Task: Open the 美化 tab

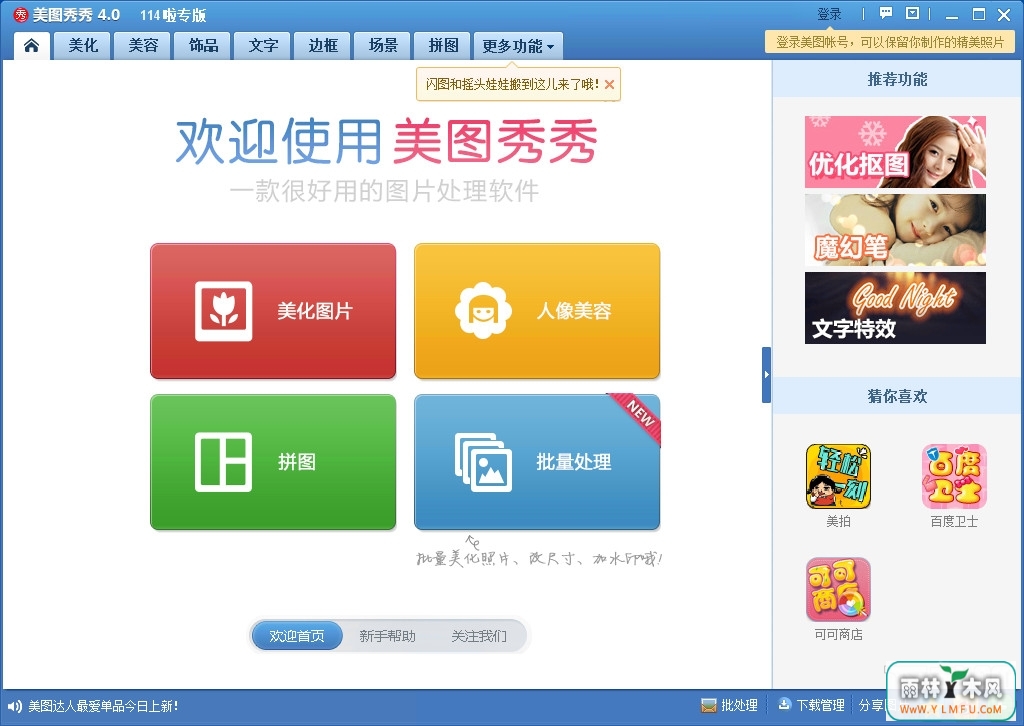Action: coord(83,46)
